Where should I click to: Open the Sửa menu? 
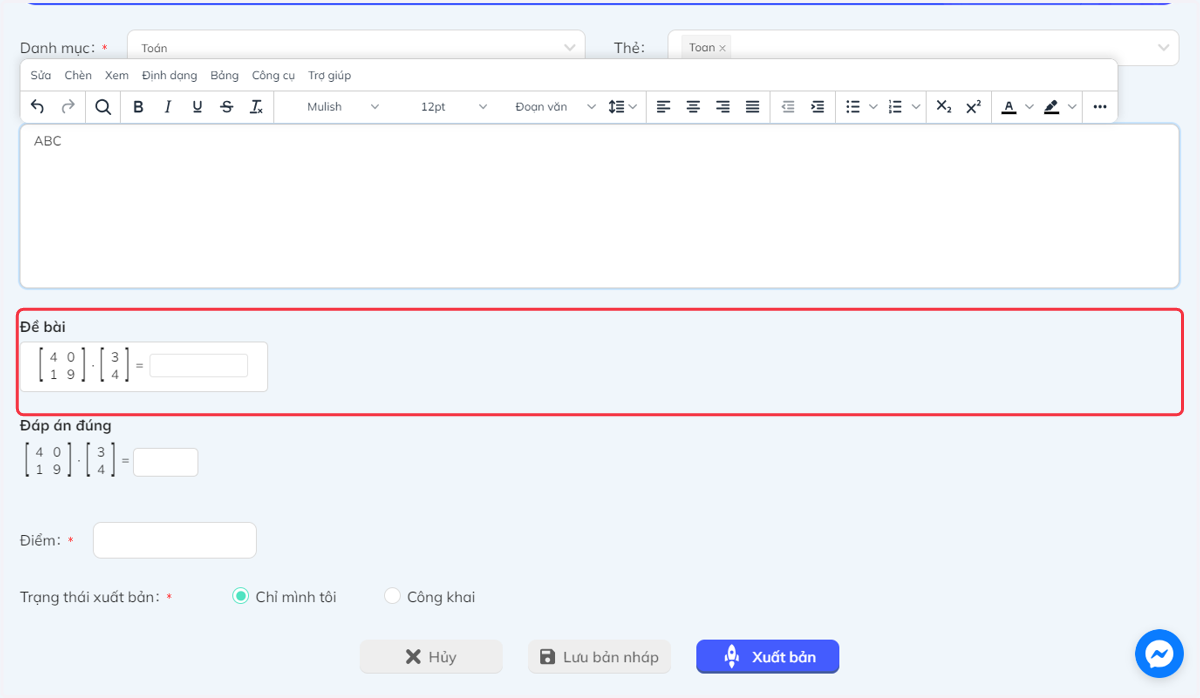point(41,76)
